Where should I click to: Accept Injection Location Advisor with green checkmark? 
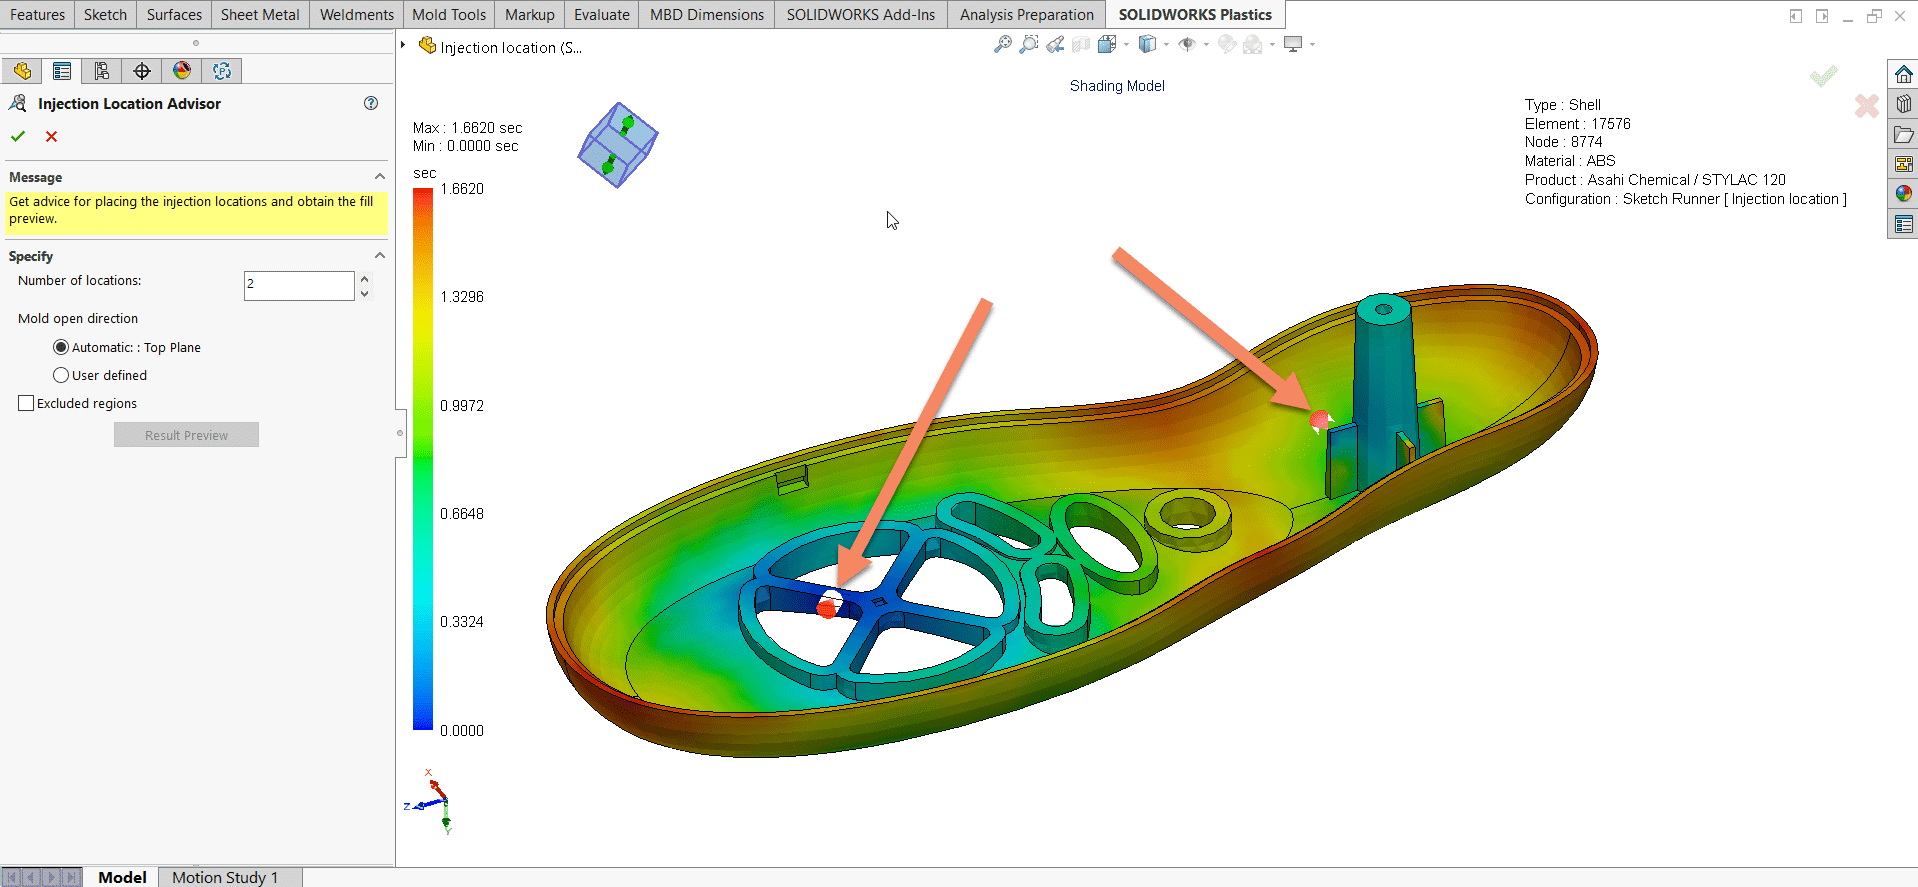[x=18, y=137]
